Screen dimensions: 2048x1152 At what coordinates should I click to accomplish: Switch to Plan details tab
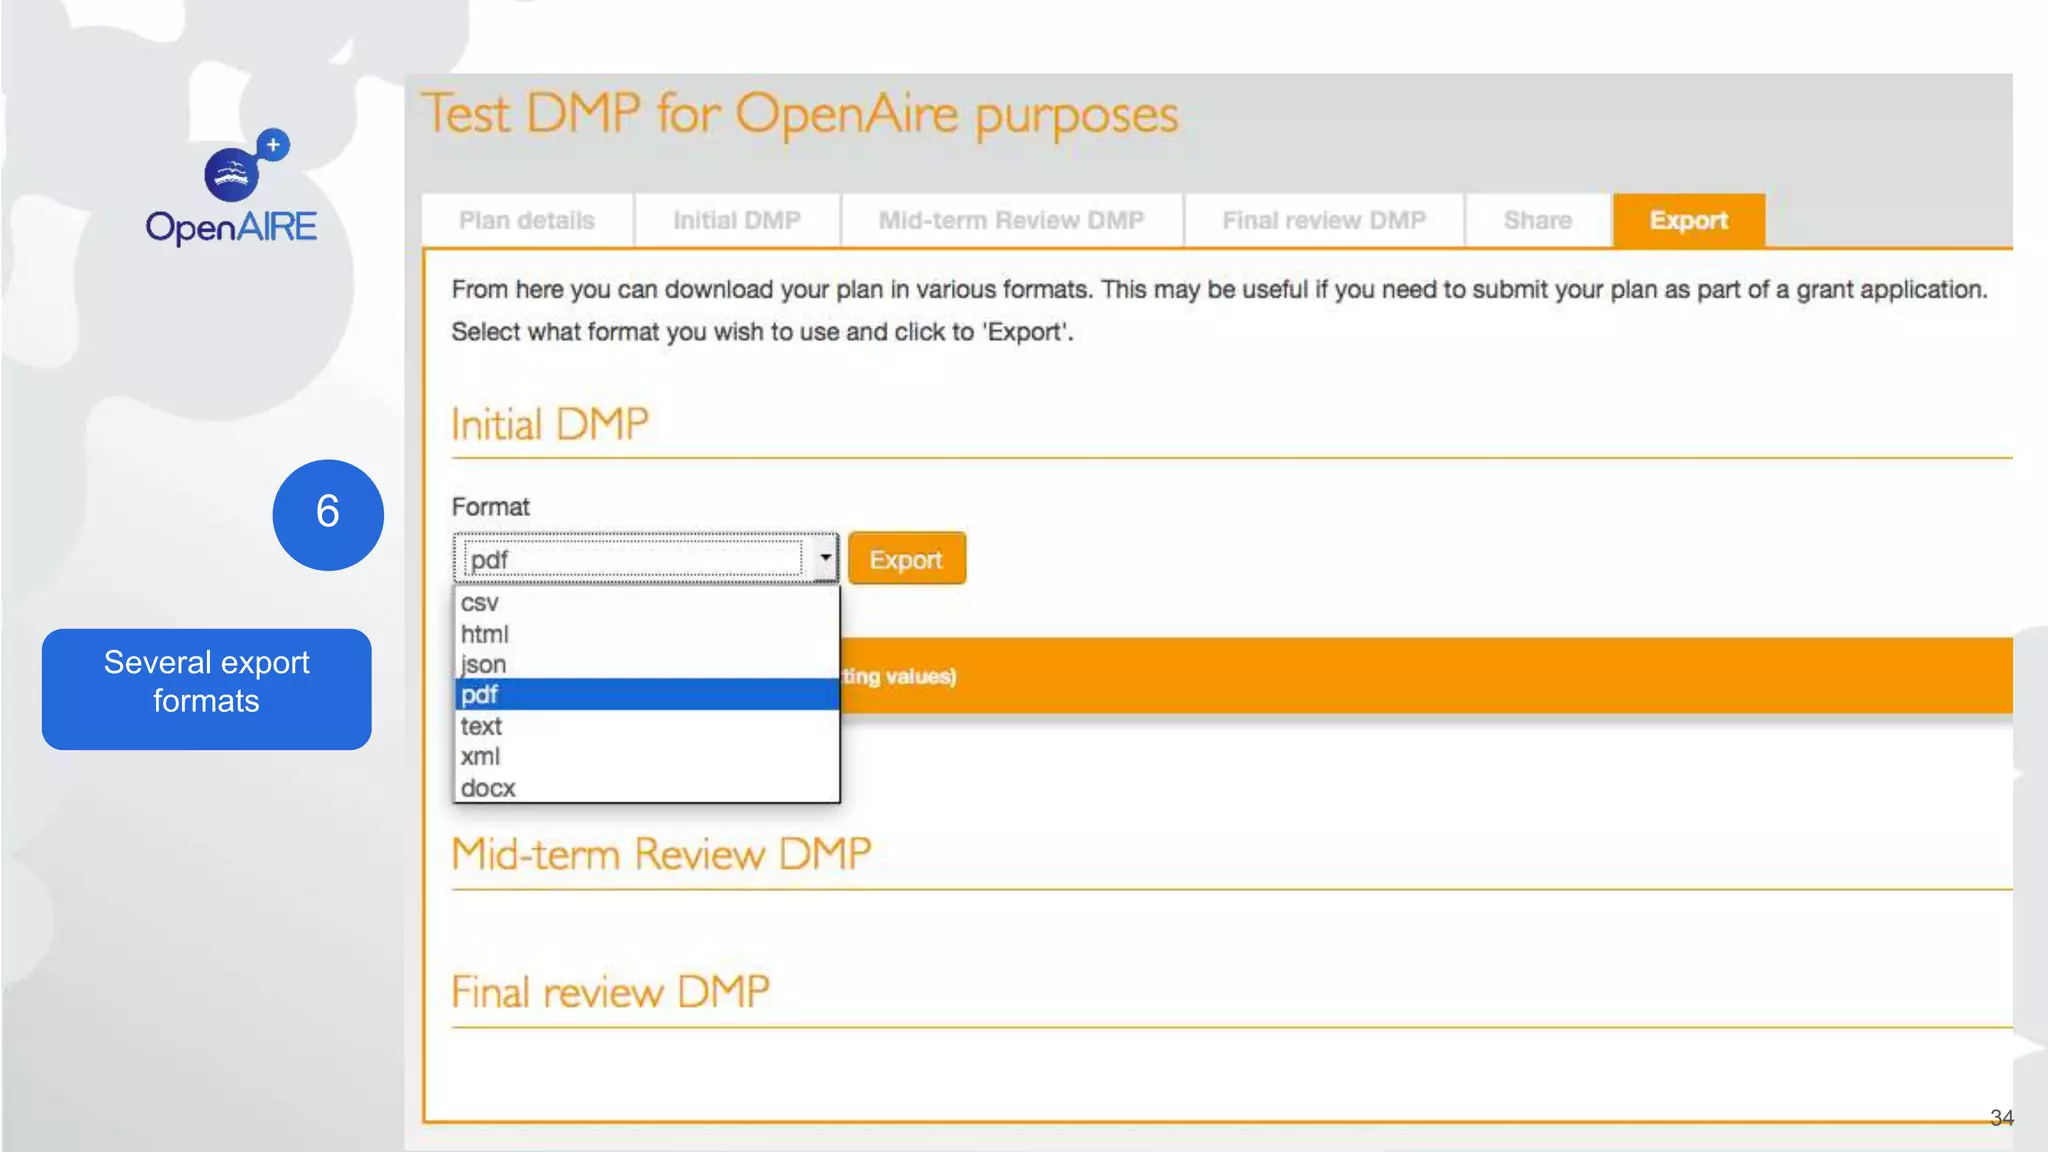click(527, 220)
